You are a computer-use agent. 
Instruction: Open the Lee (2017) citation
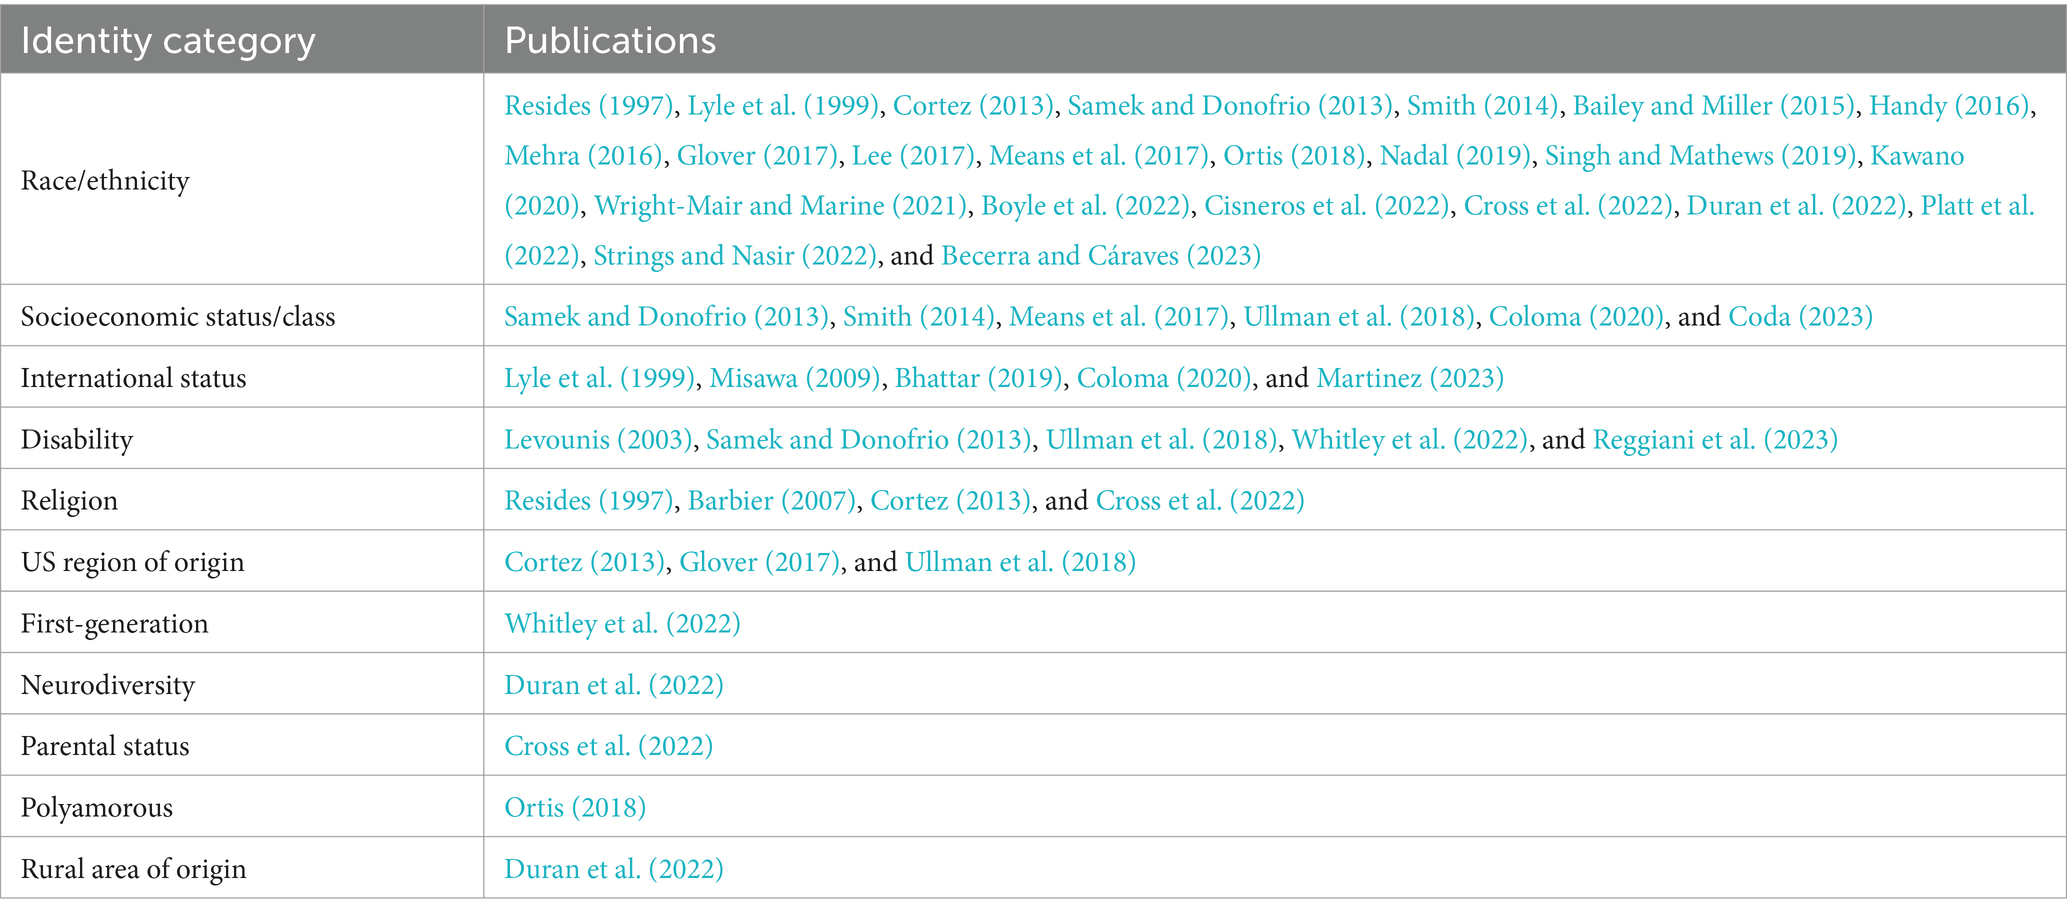click(913, 156)
